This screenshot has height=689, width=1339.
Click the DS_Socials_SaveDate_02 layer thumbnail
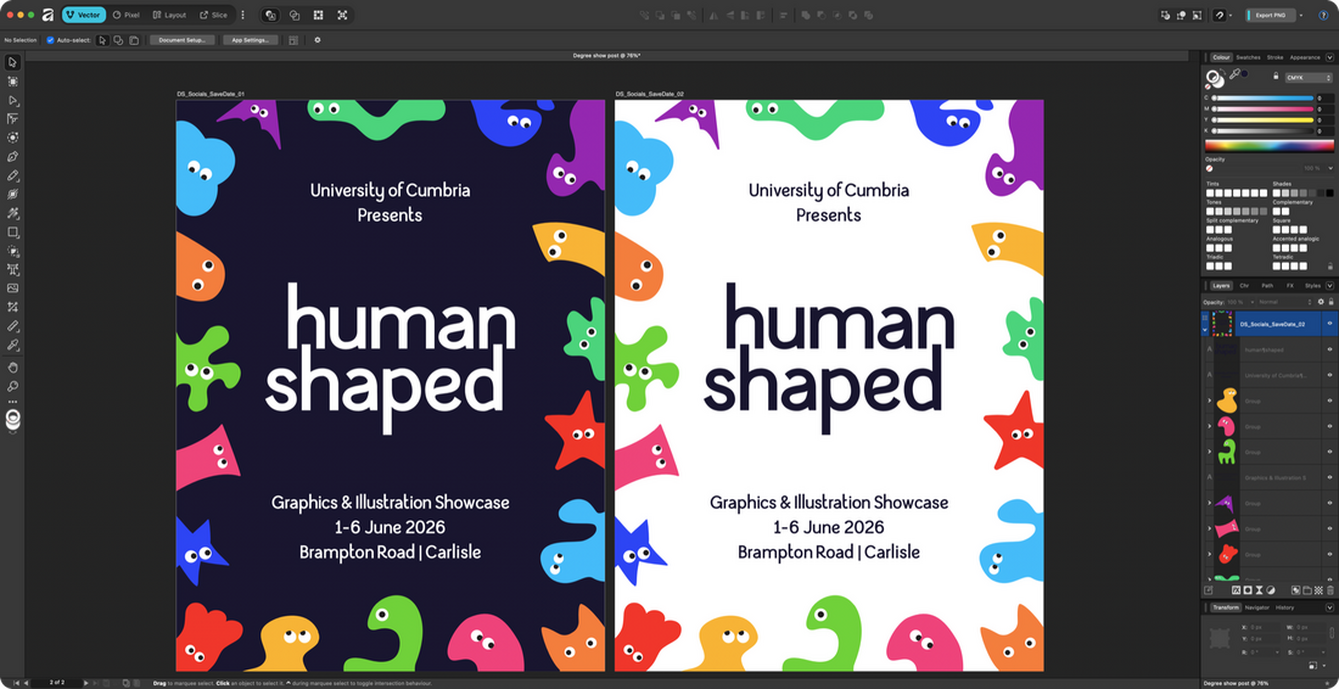point(1222,324)
